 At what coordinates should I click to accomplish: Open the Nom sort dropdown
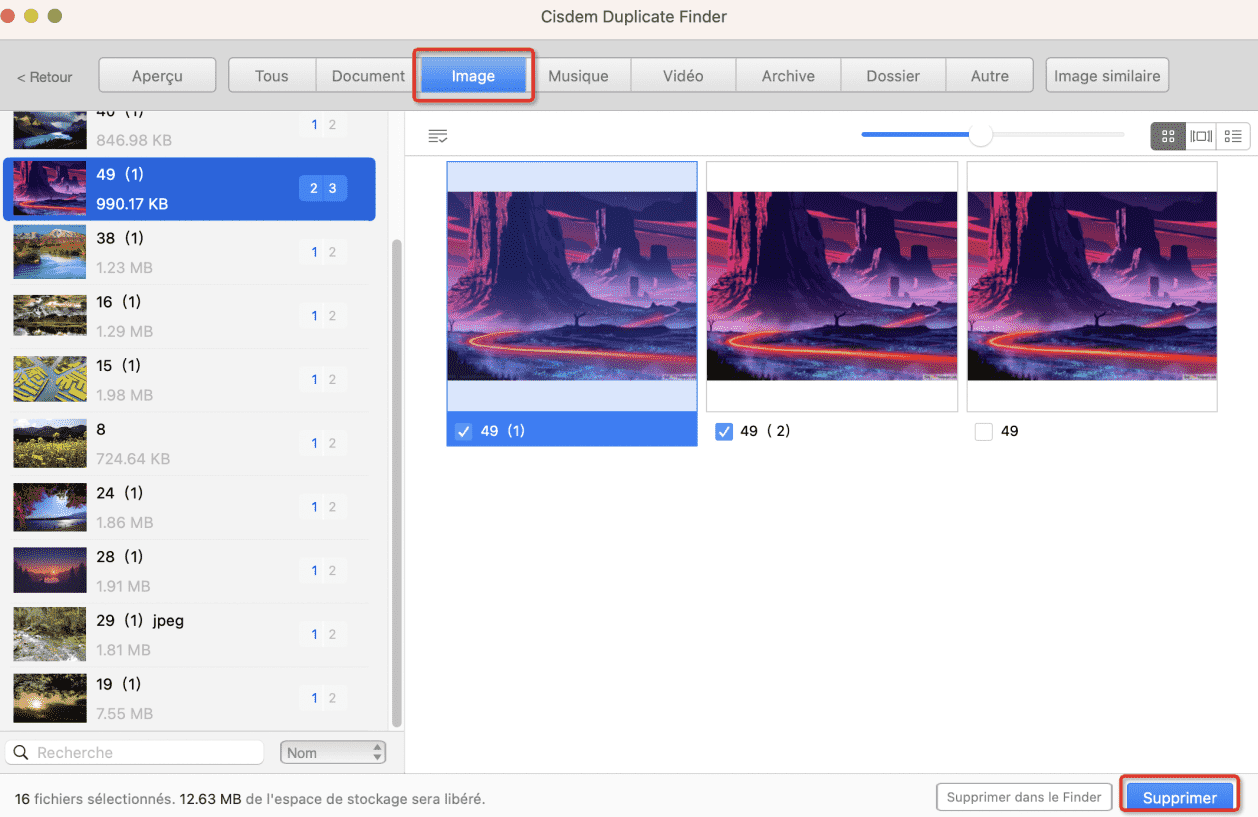[x=333, y=752]
